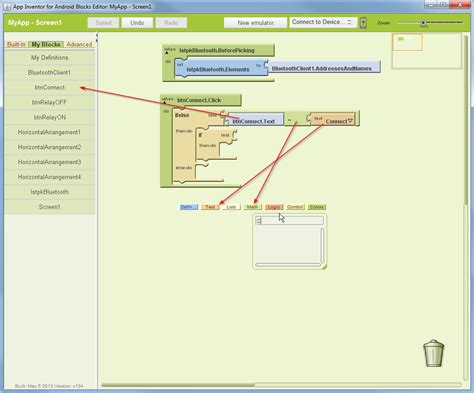The width and height of the screenshot is (474, 393).
Task: Open the Advanced tab
Action: pos(79,44)
